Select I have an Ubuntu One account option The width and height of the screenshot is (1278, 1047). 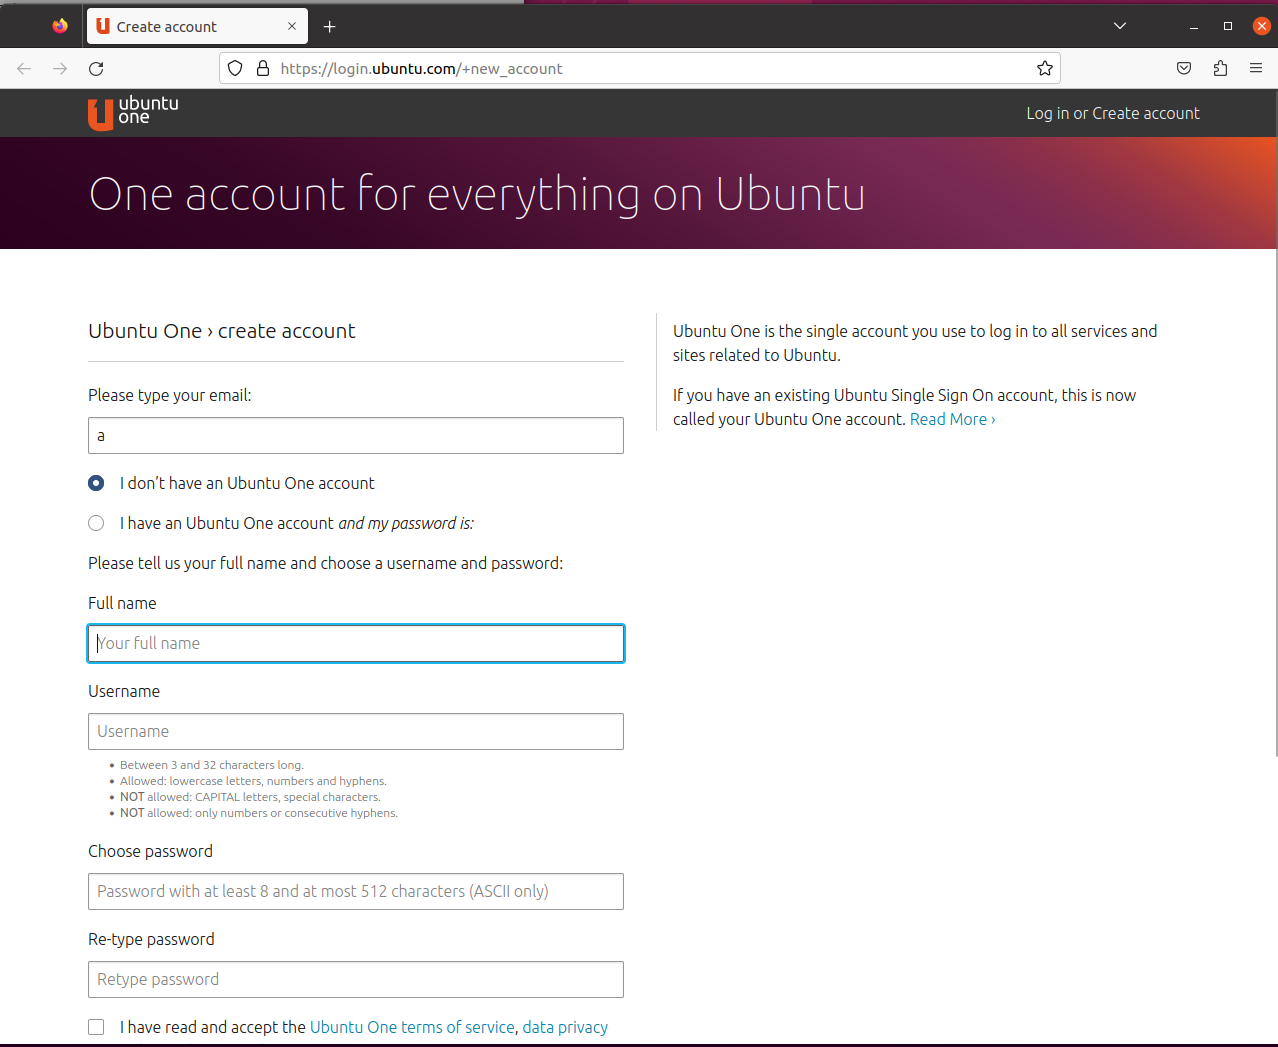point(96,523)
